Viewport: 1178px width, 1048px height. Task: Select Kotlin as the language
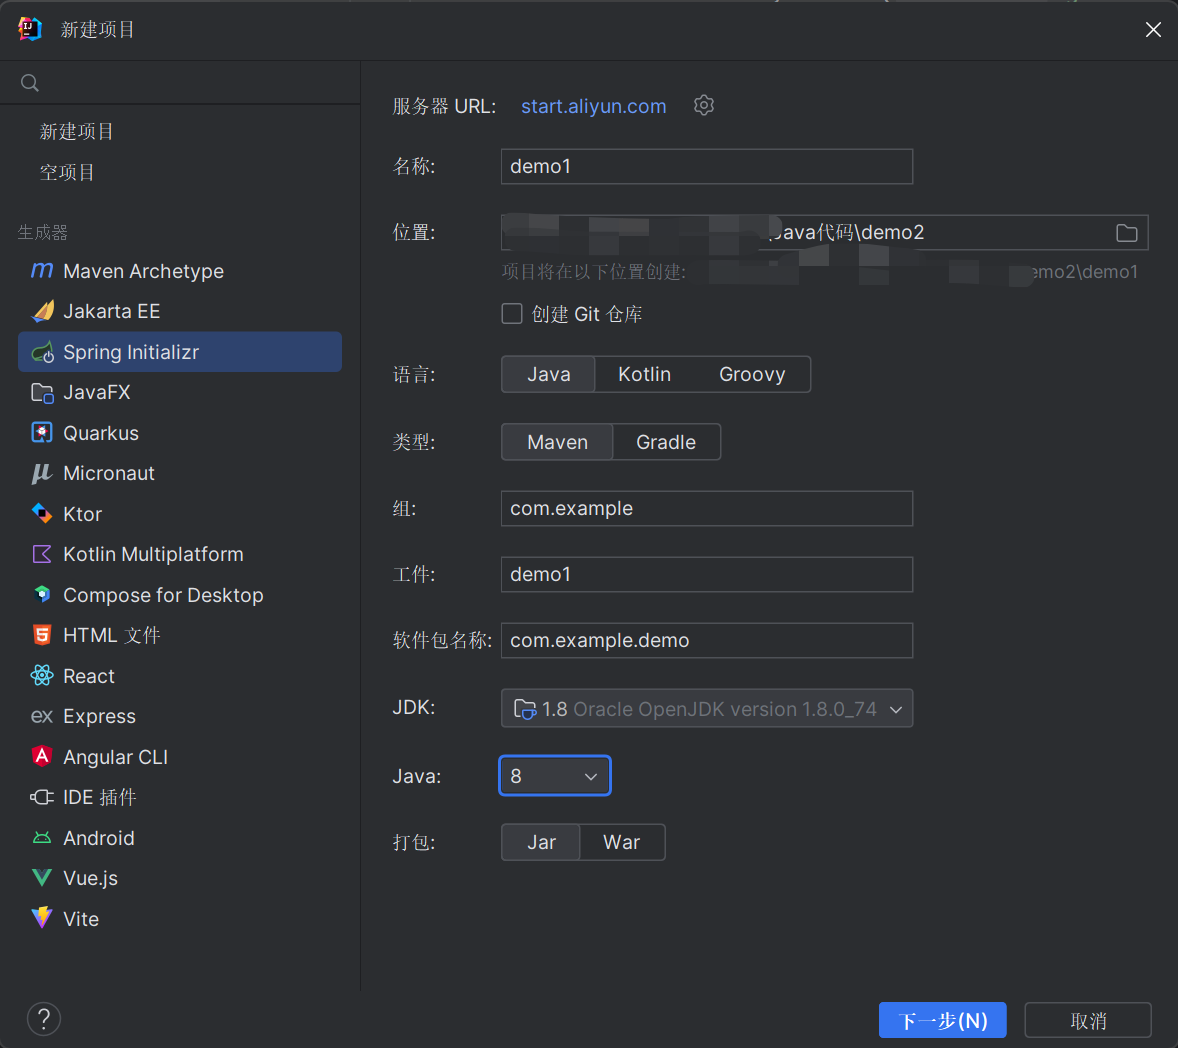coord(644,374)
